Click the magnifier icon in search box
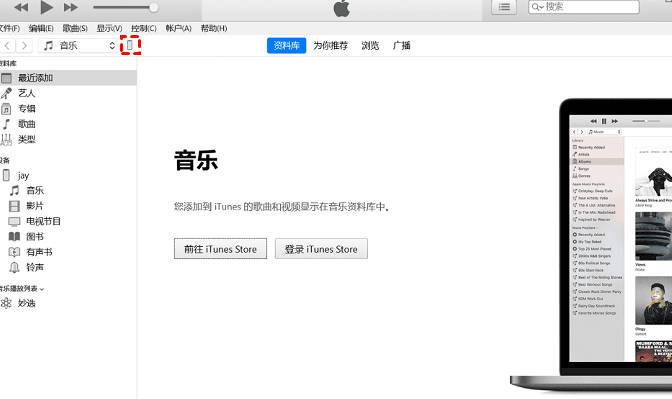672x399 pixels. point(536,7)
